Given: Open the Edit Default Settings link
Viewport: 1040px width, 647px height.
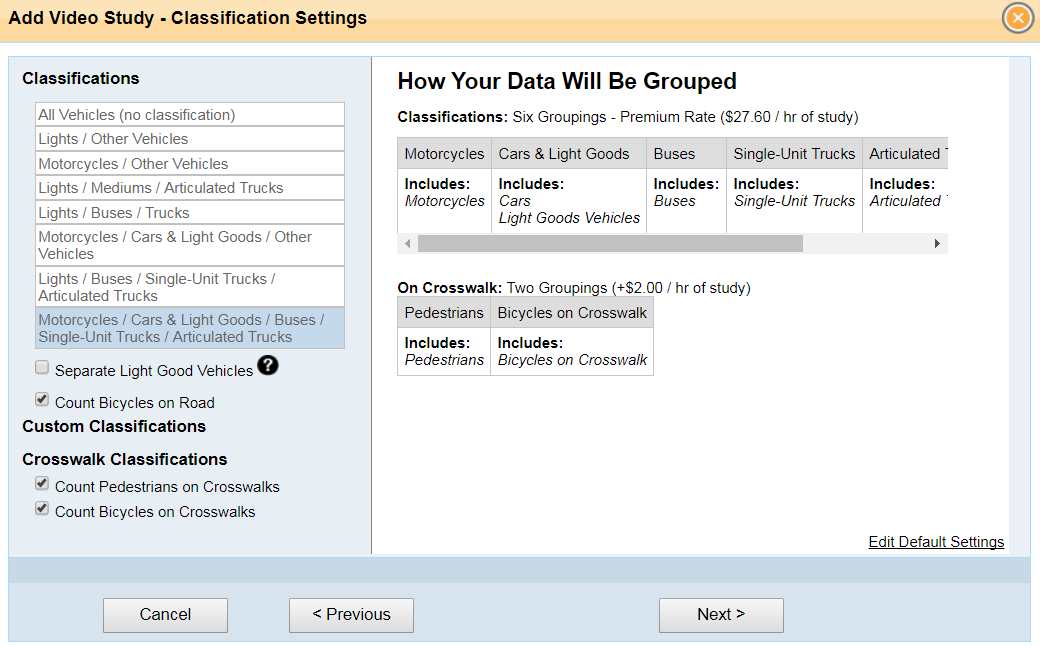Looking at the screenshot, I should [x=936, y=541].
